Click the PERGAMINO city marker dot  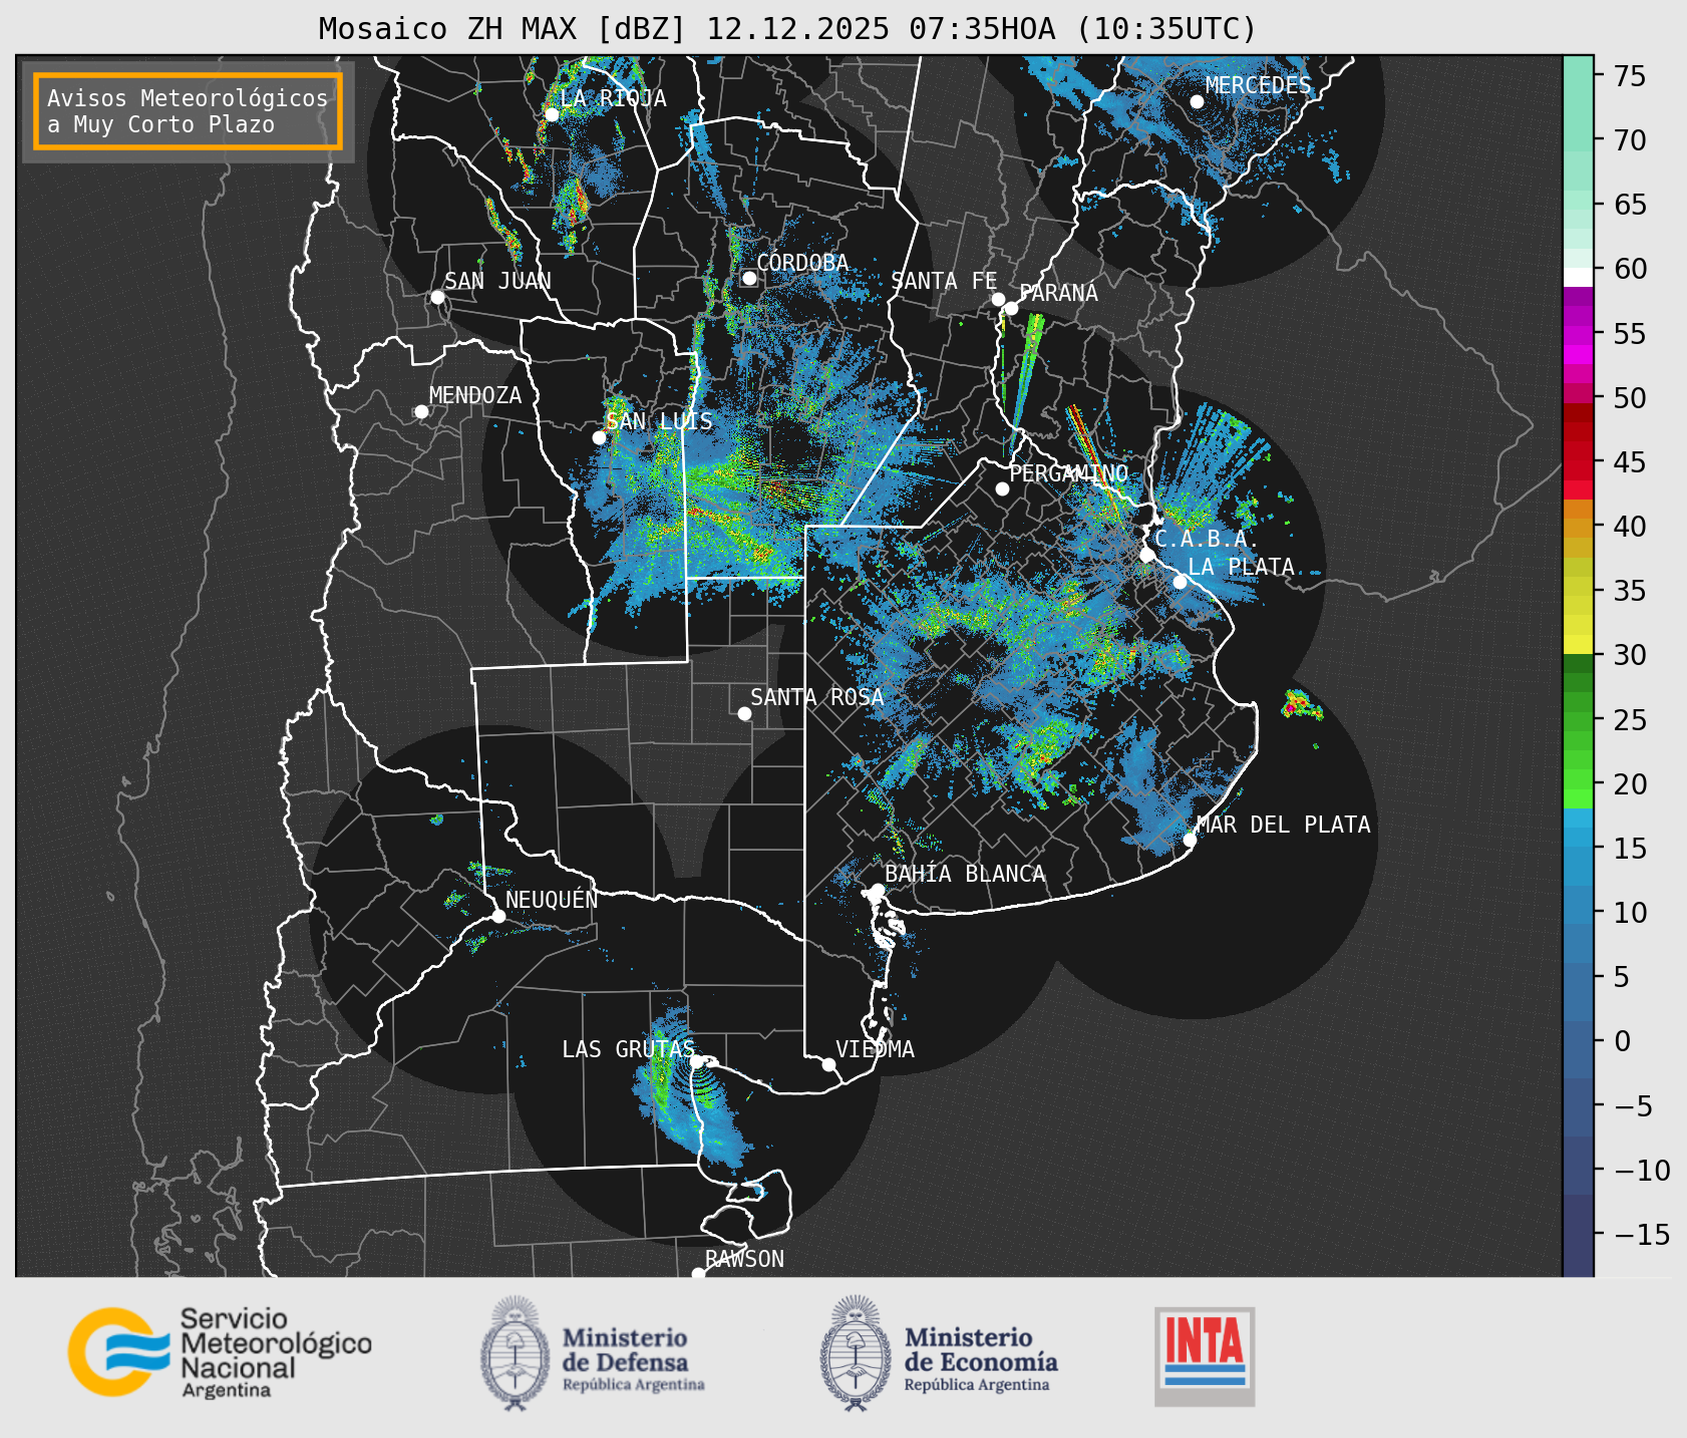1002,488
